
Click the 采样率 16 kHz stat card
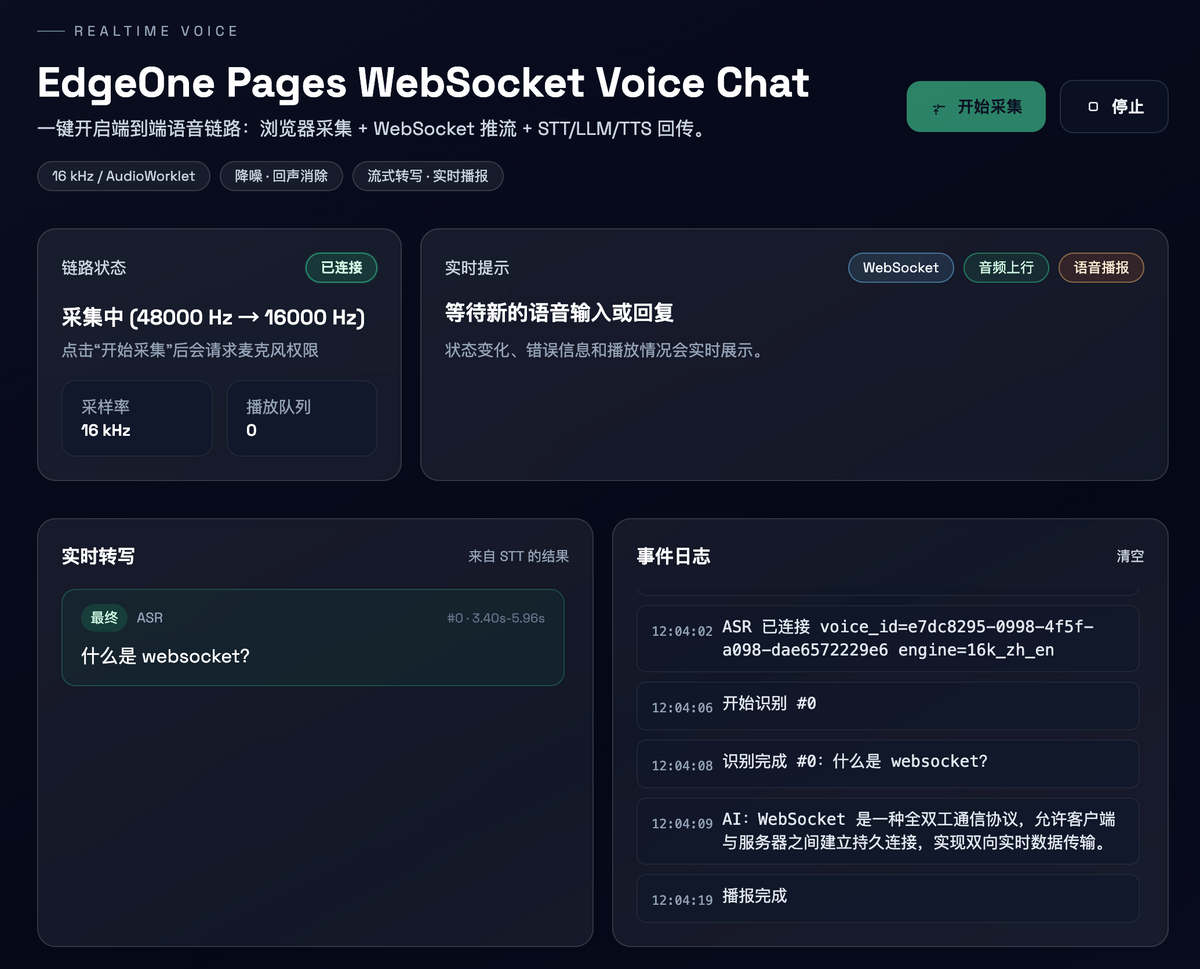137,418
